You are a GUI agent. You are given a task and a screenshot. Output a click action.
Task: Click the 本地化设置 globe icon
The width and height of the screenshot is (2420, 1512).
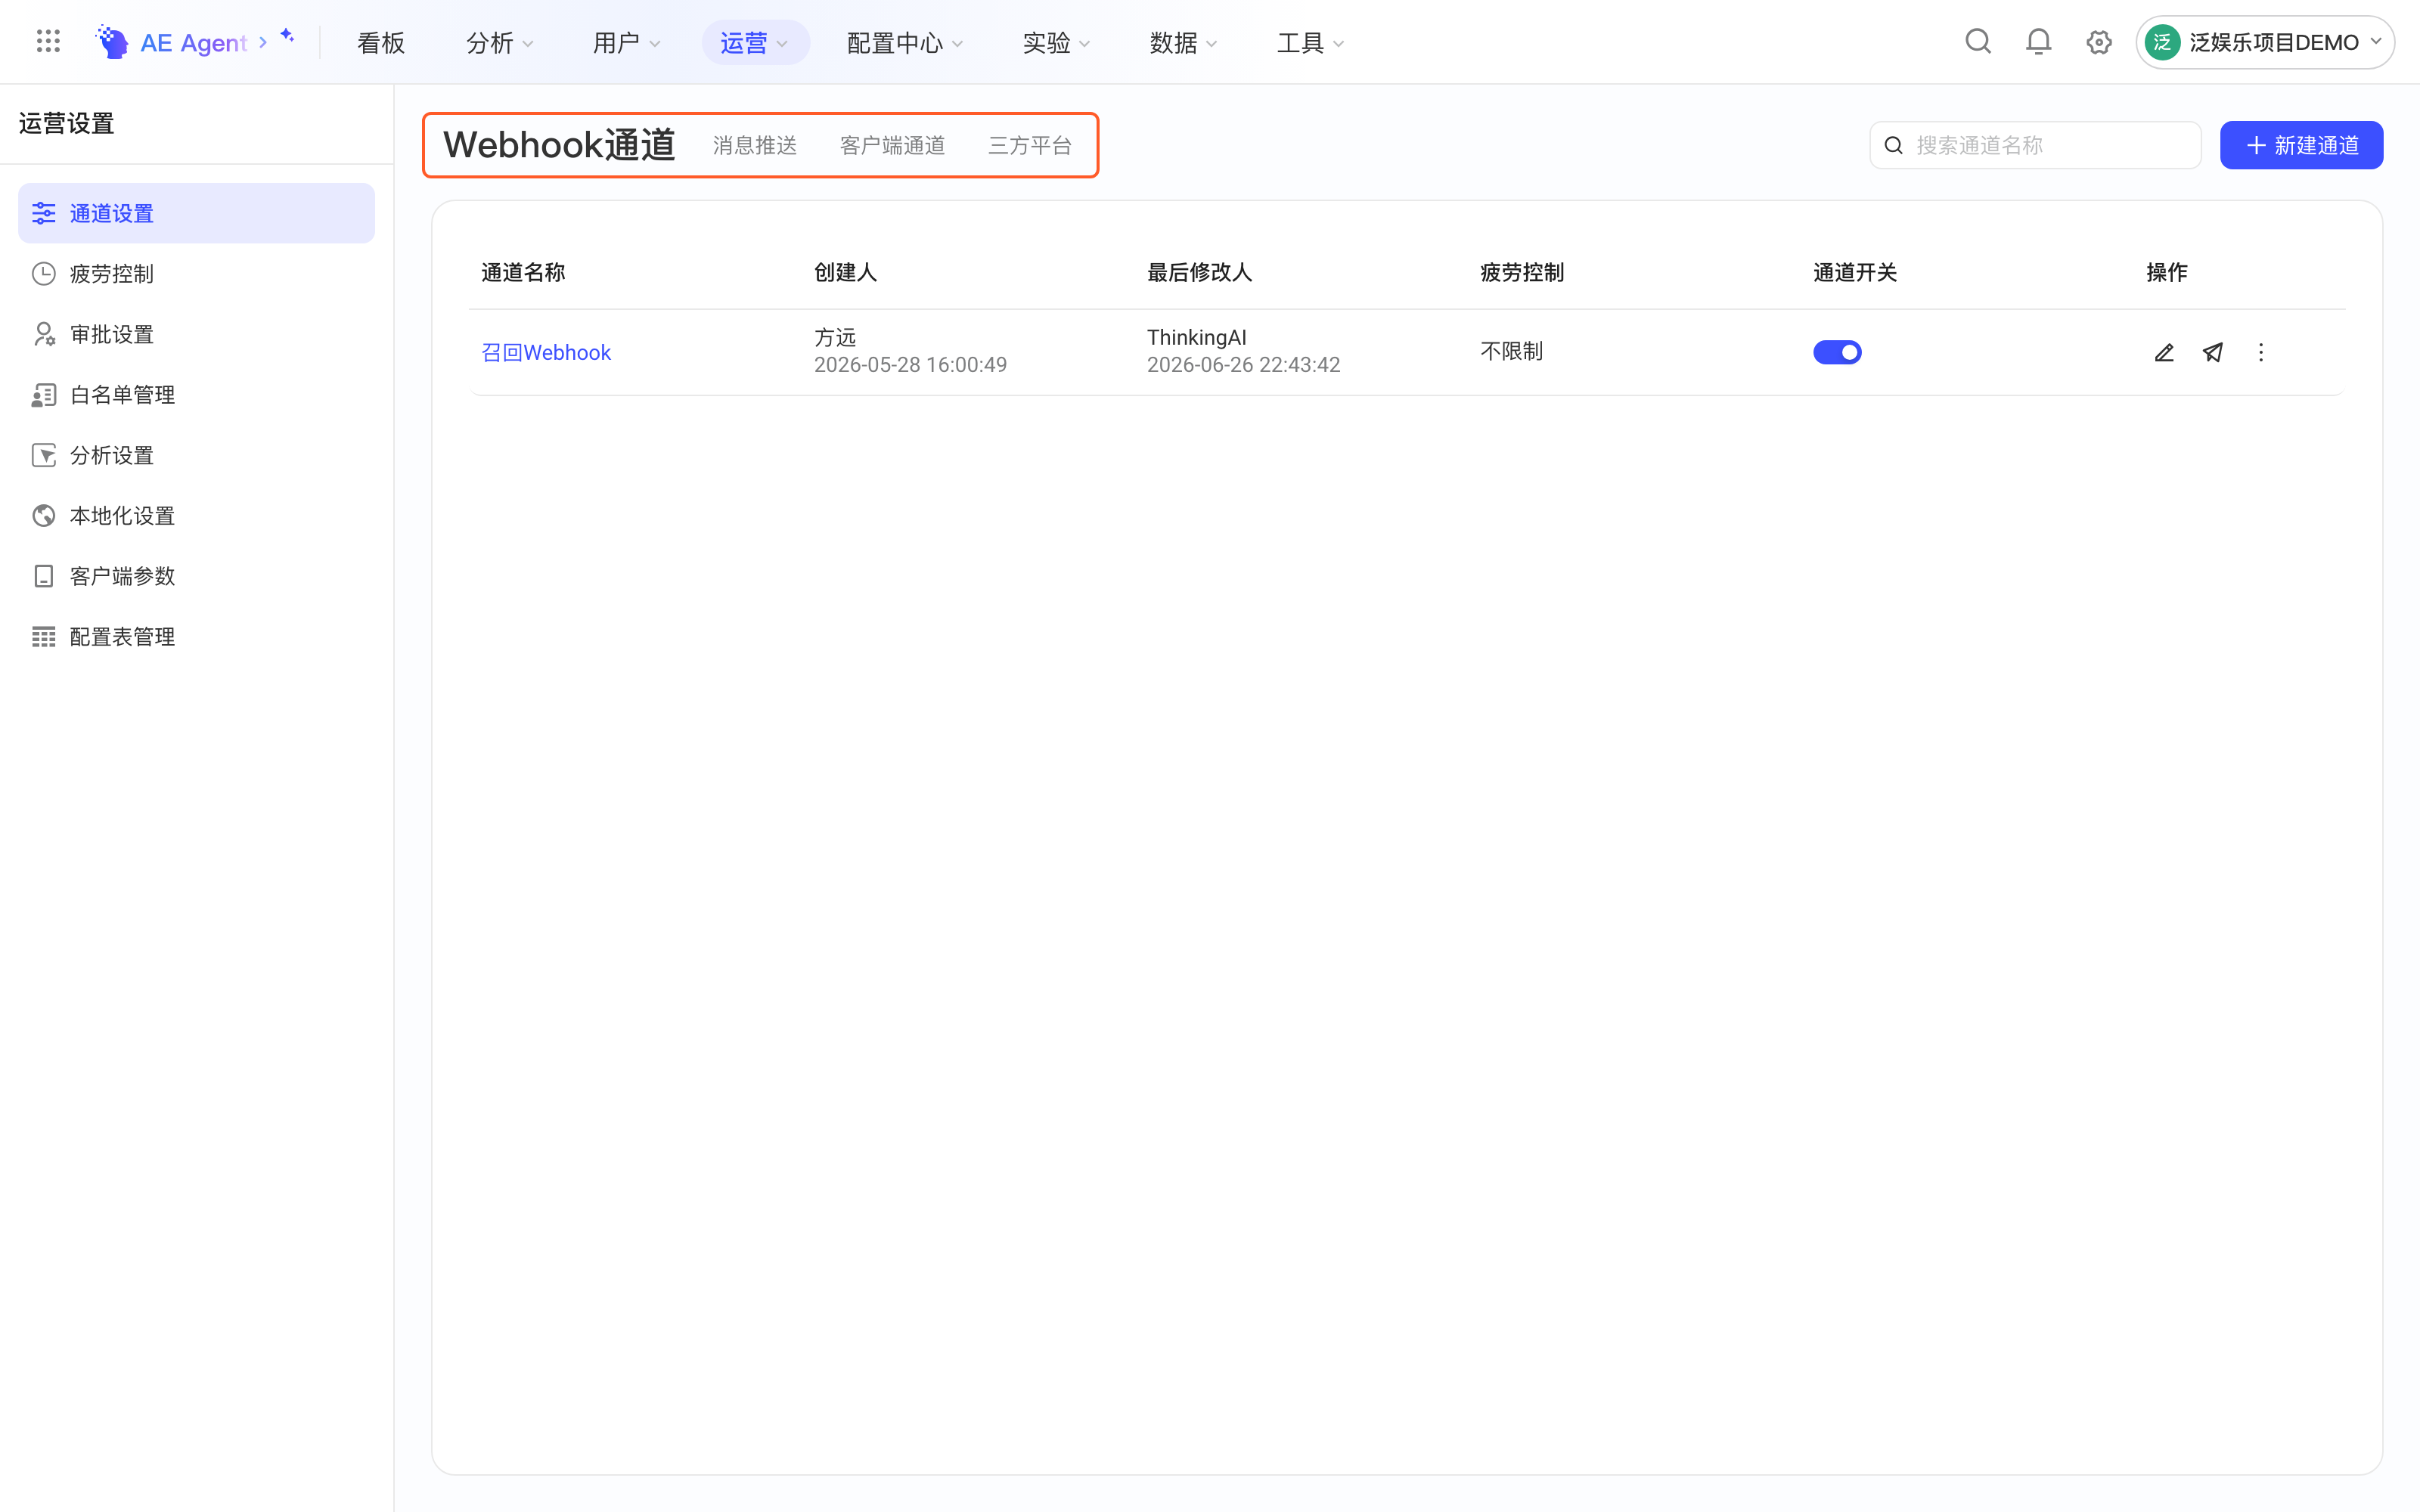pos(44,515)
